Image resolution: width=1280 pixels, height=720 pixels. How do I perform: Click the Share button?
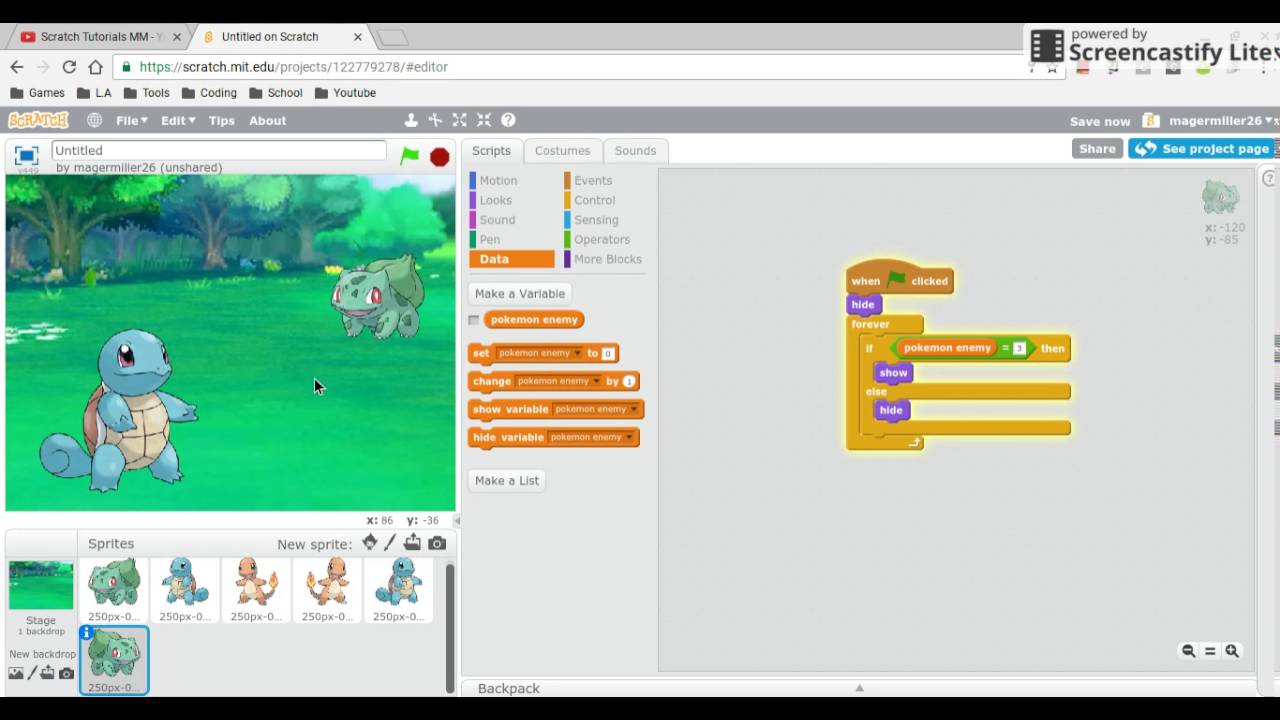pyautogui.click(x=1097, y=149)
